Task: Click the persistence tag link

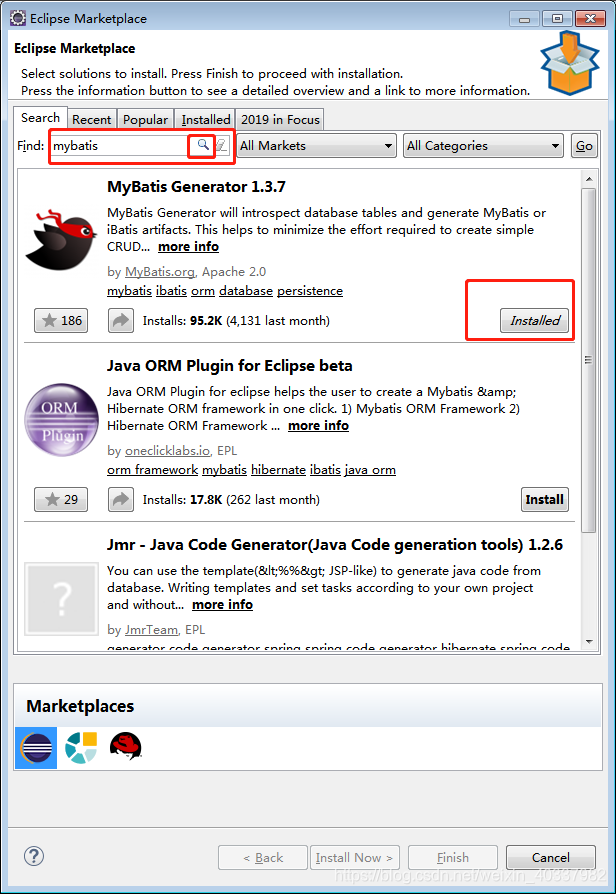Action: click(310, 291)
